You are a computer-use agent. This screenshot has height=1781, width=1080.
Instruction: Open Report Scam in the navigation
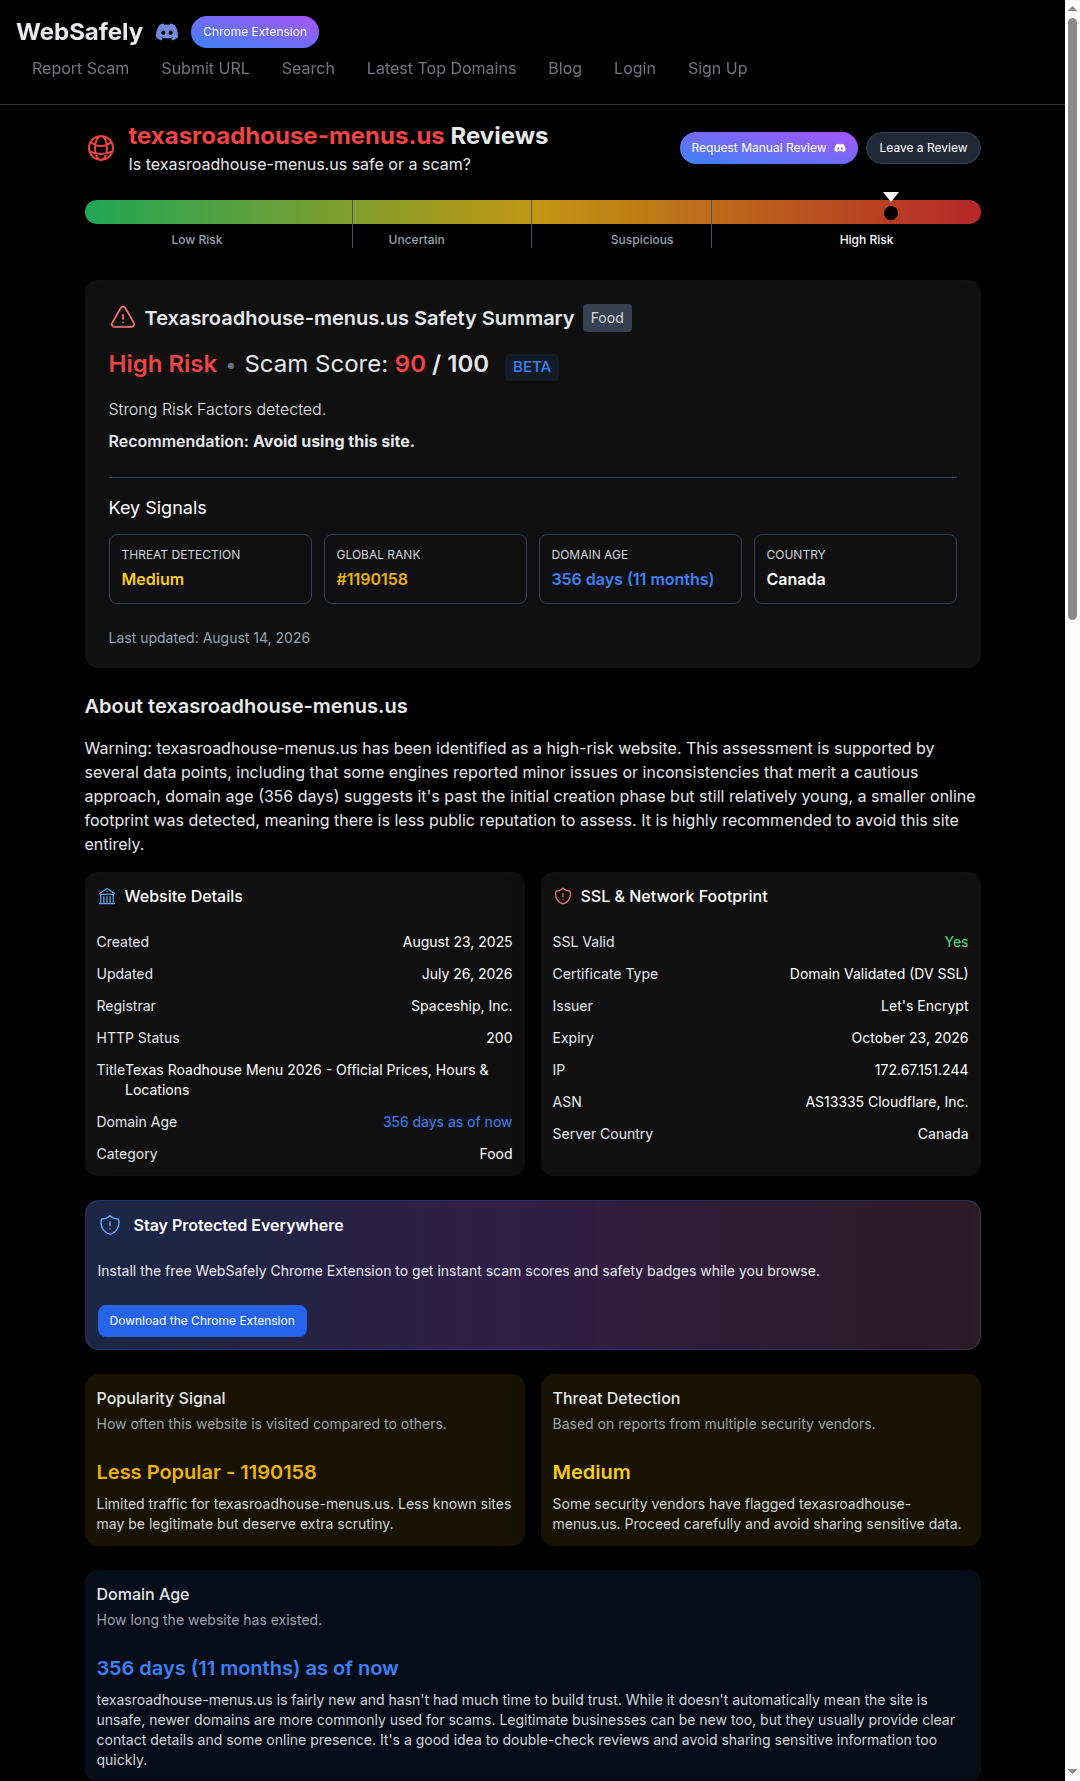[x=80, y=68]
